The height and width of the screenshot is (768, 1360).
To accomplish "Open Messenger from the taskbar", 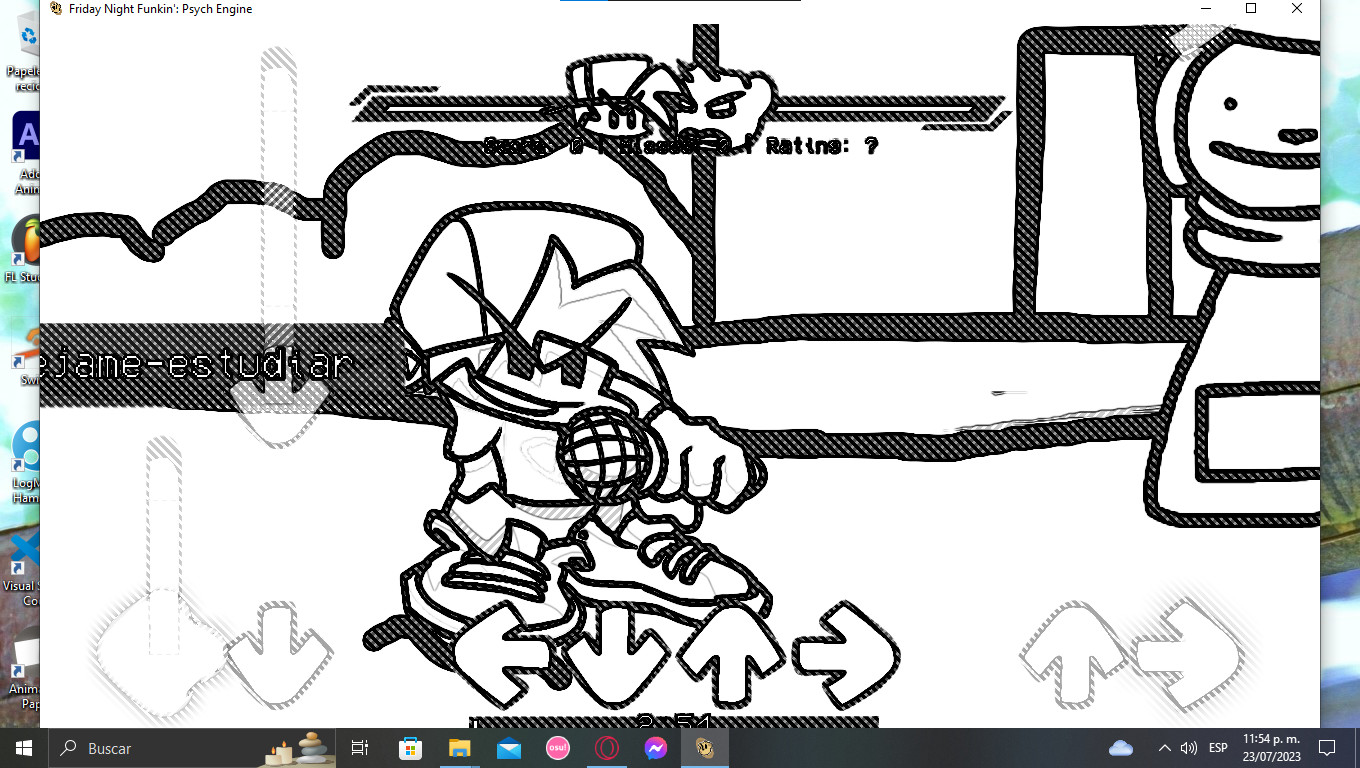I will tap(656, 748).
